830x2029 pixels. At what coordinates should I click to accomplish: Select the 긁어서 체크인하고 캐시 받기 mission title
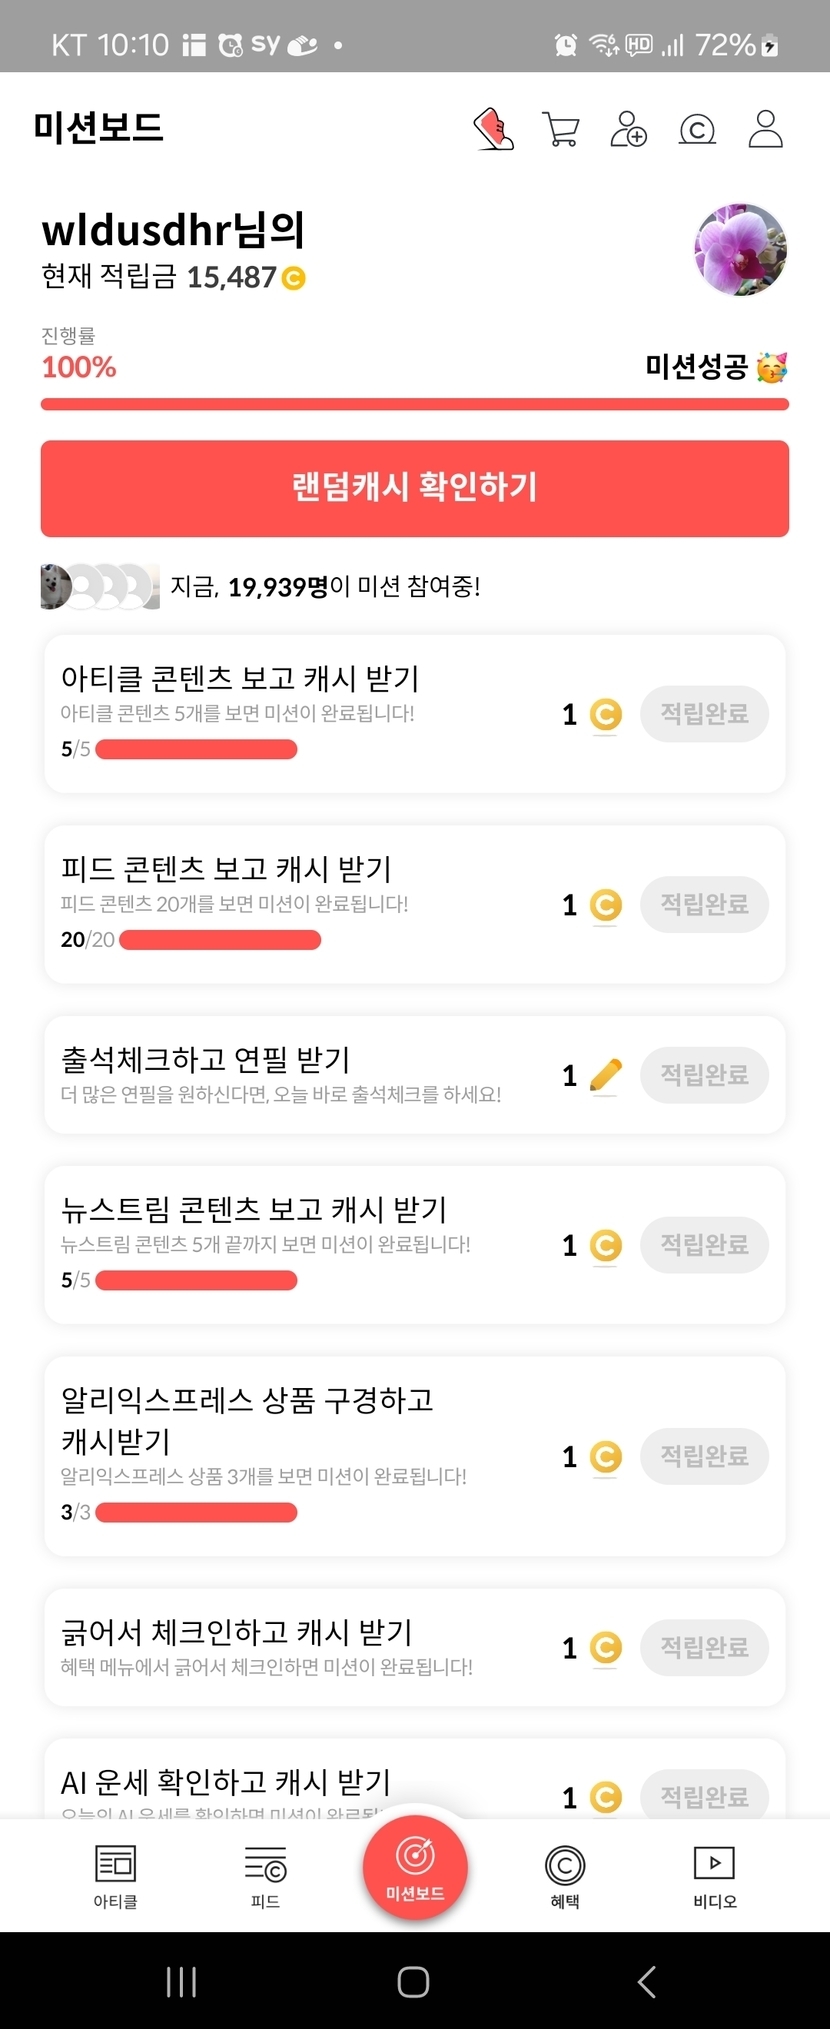tap(237, 1632)
